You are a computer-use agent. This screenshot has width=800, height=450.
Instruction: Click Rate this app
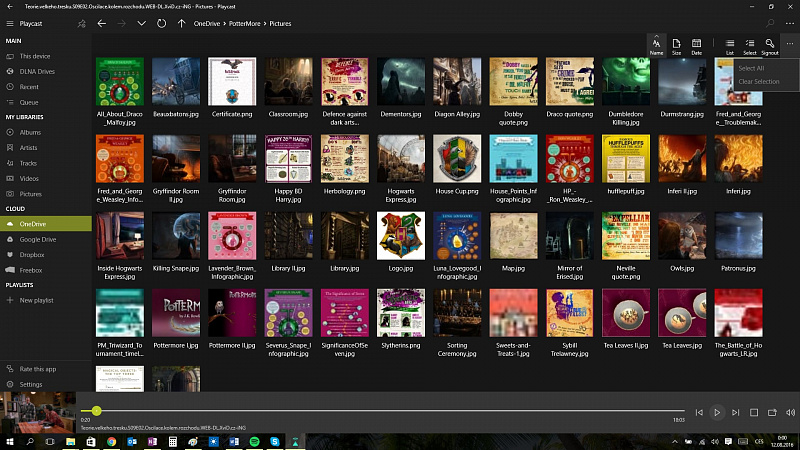[x=46, y=369]
